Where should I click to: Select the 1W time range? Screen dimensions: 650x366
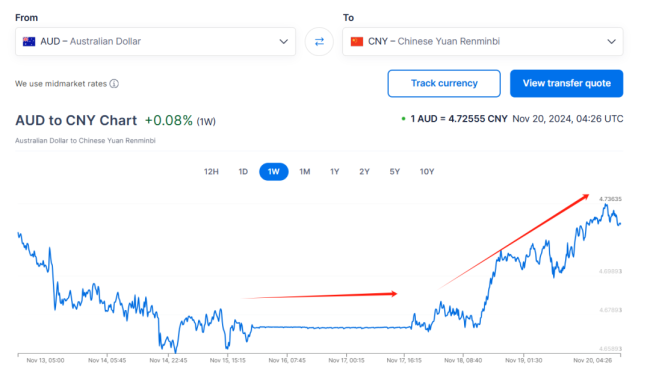274,172
